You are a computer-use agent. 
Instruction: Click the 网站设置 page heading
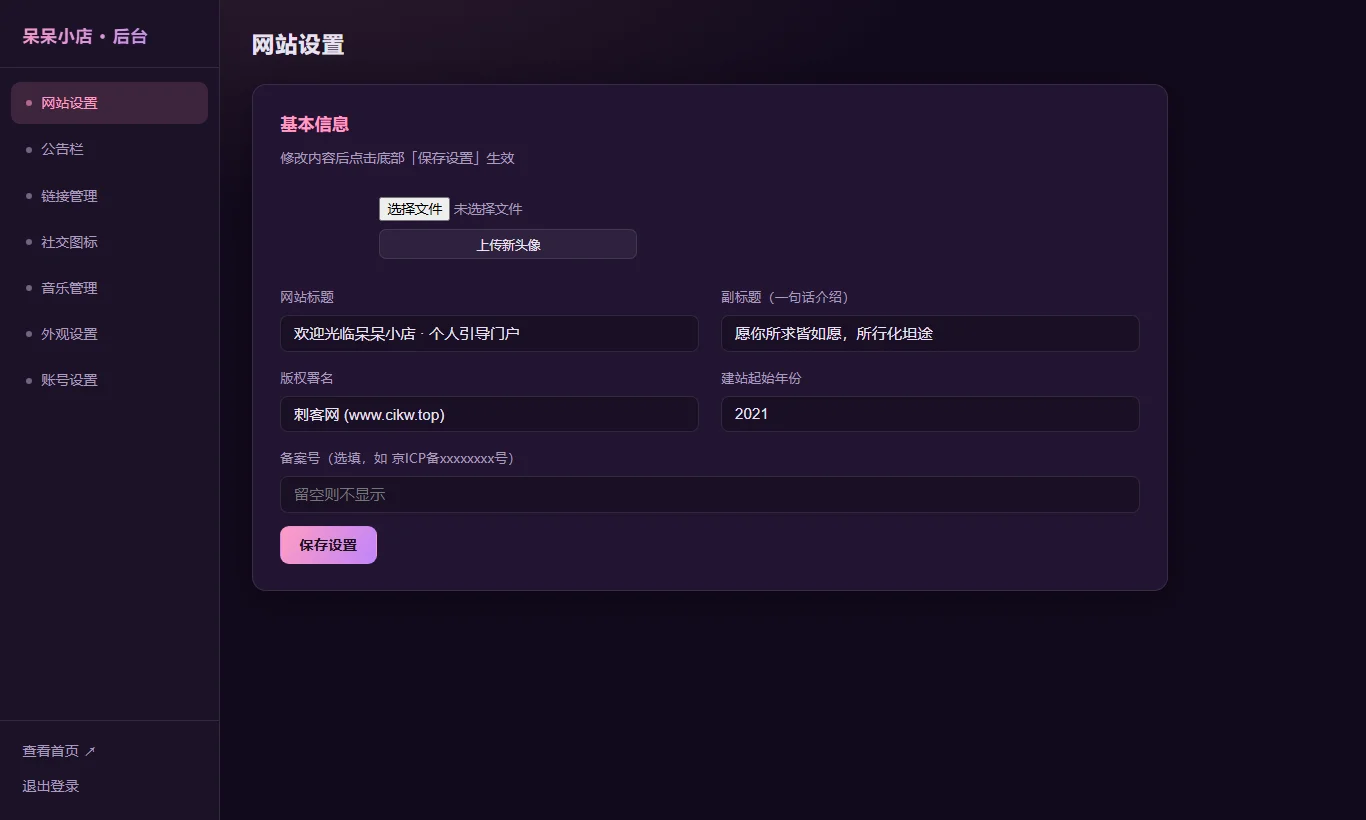coord(298,45)
